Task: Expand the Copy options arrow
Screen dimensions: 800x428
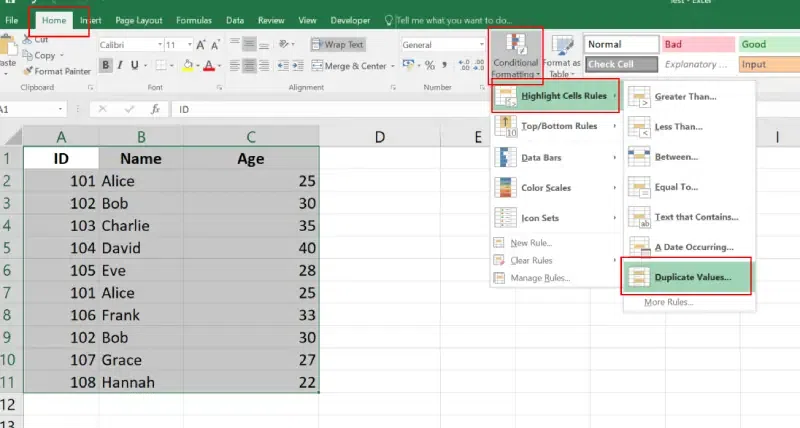Action: [x=62, y=55]
